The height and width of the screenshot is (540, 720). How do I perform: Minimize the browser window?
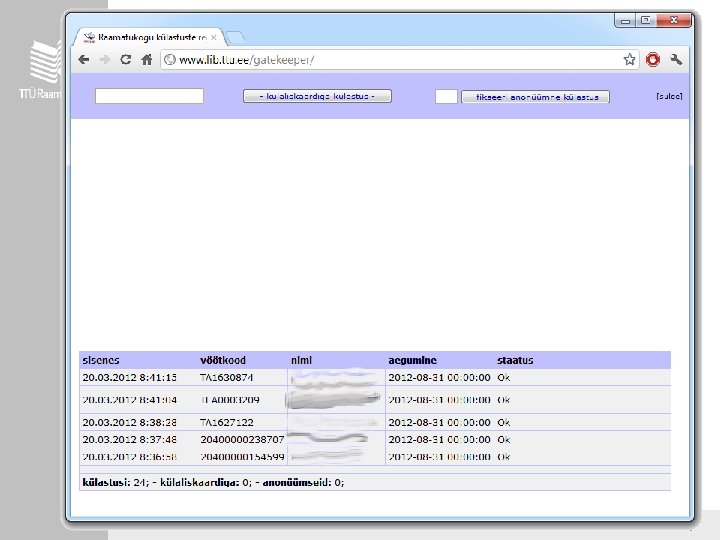click(625, 21)
